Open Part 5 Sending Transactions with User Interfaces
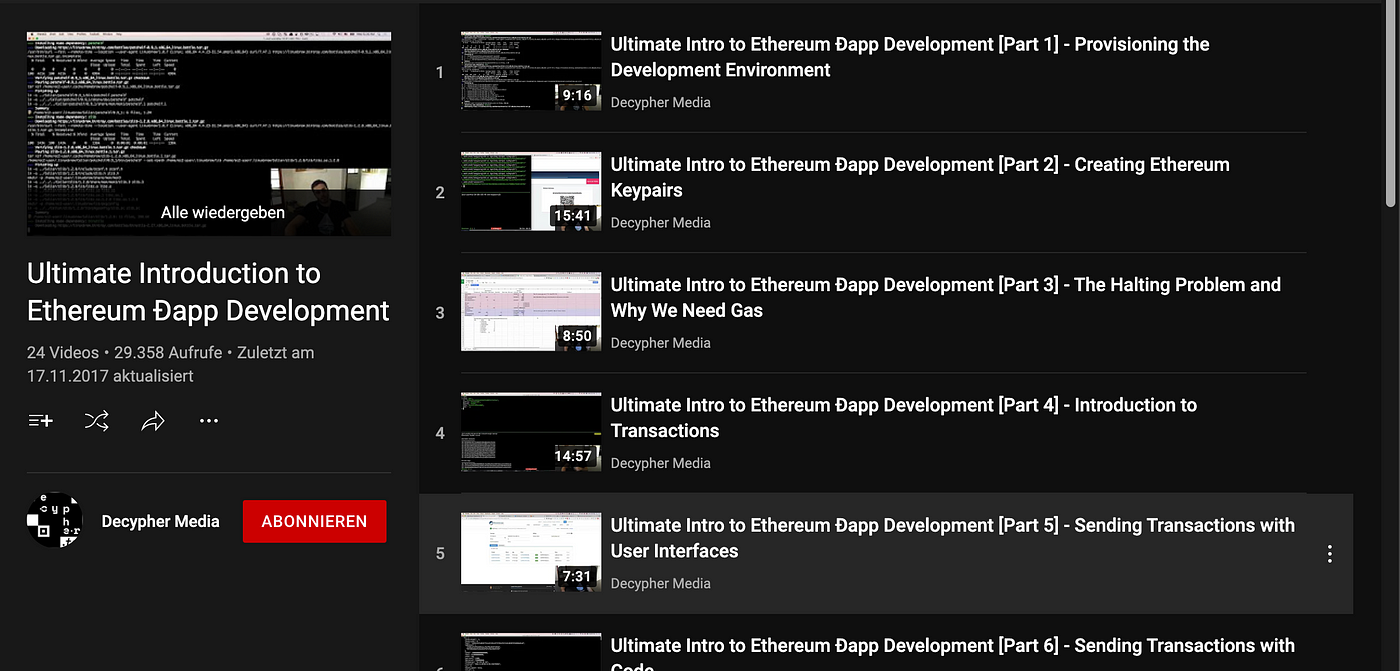This screenshot has width=1400, height=671. click(952, 537)
